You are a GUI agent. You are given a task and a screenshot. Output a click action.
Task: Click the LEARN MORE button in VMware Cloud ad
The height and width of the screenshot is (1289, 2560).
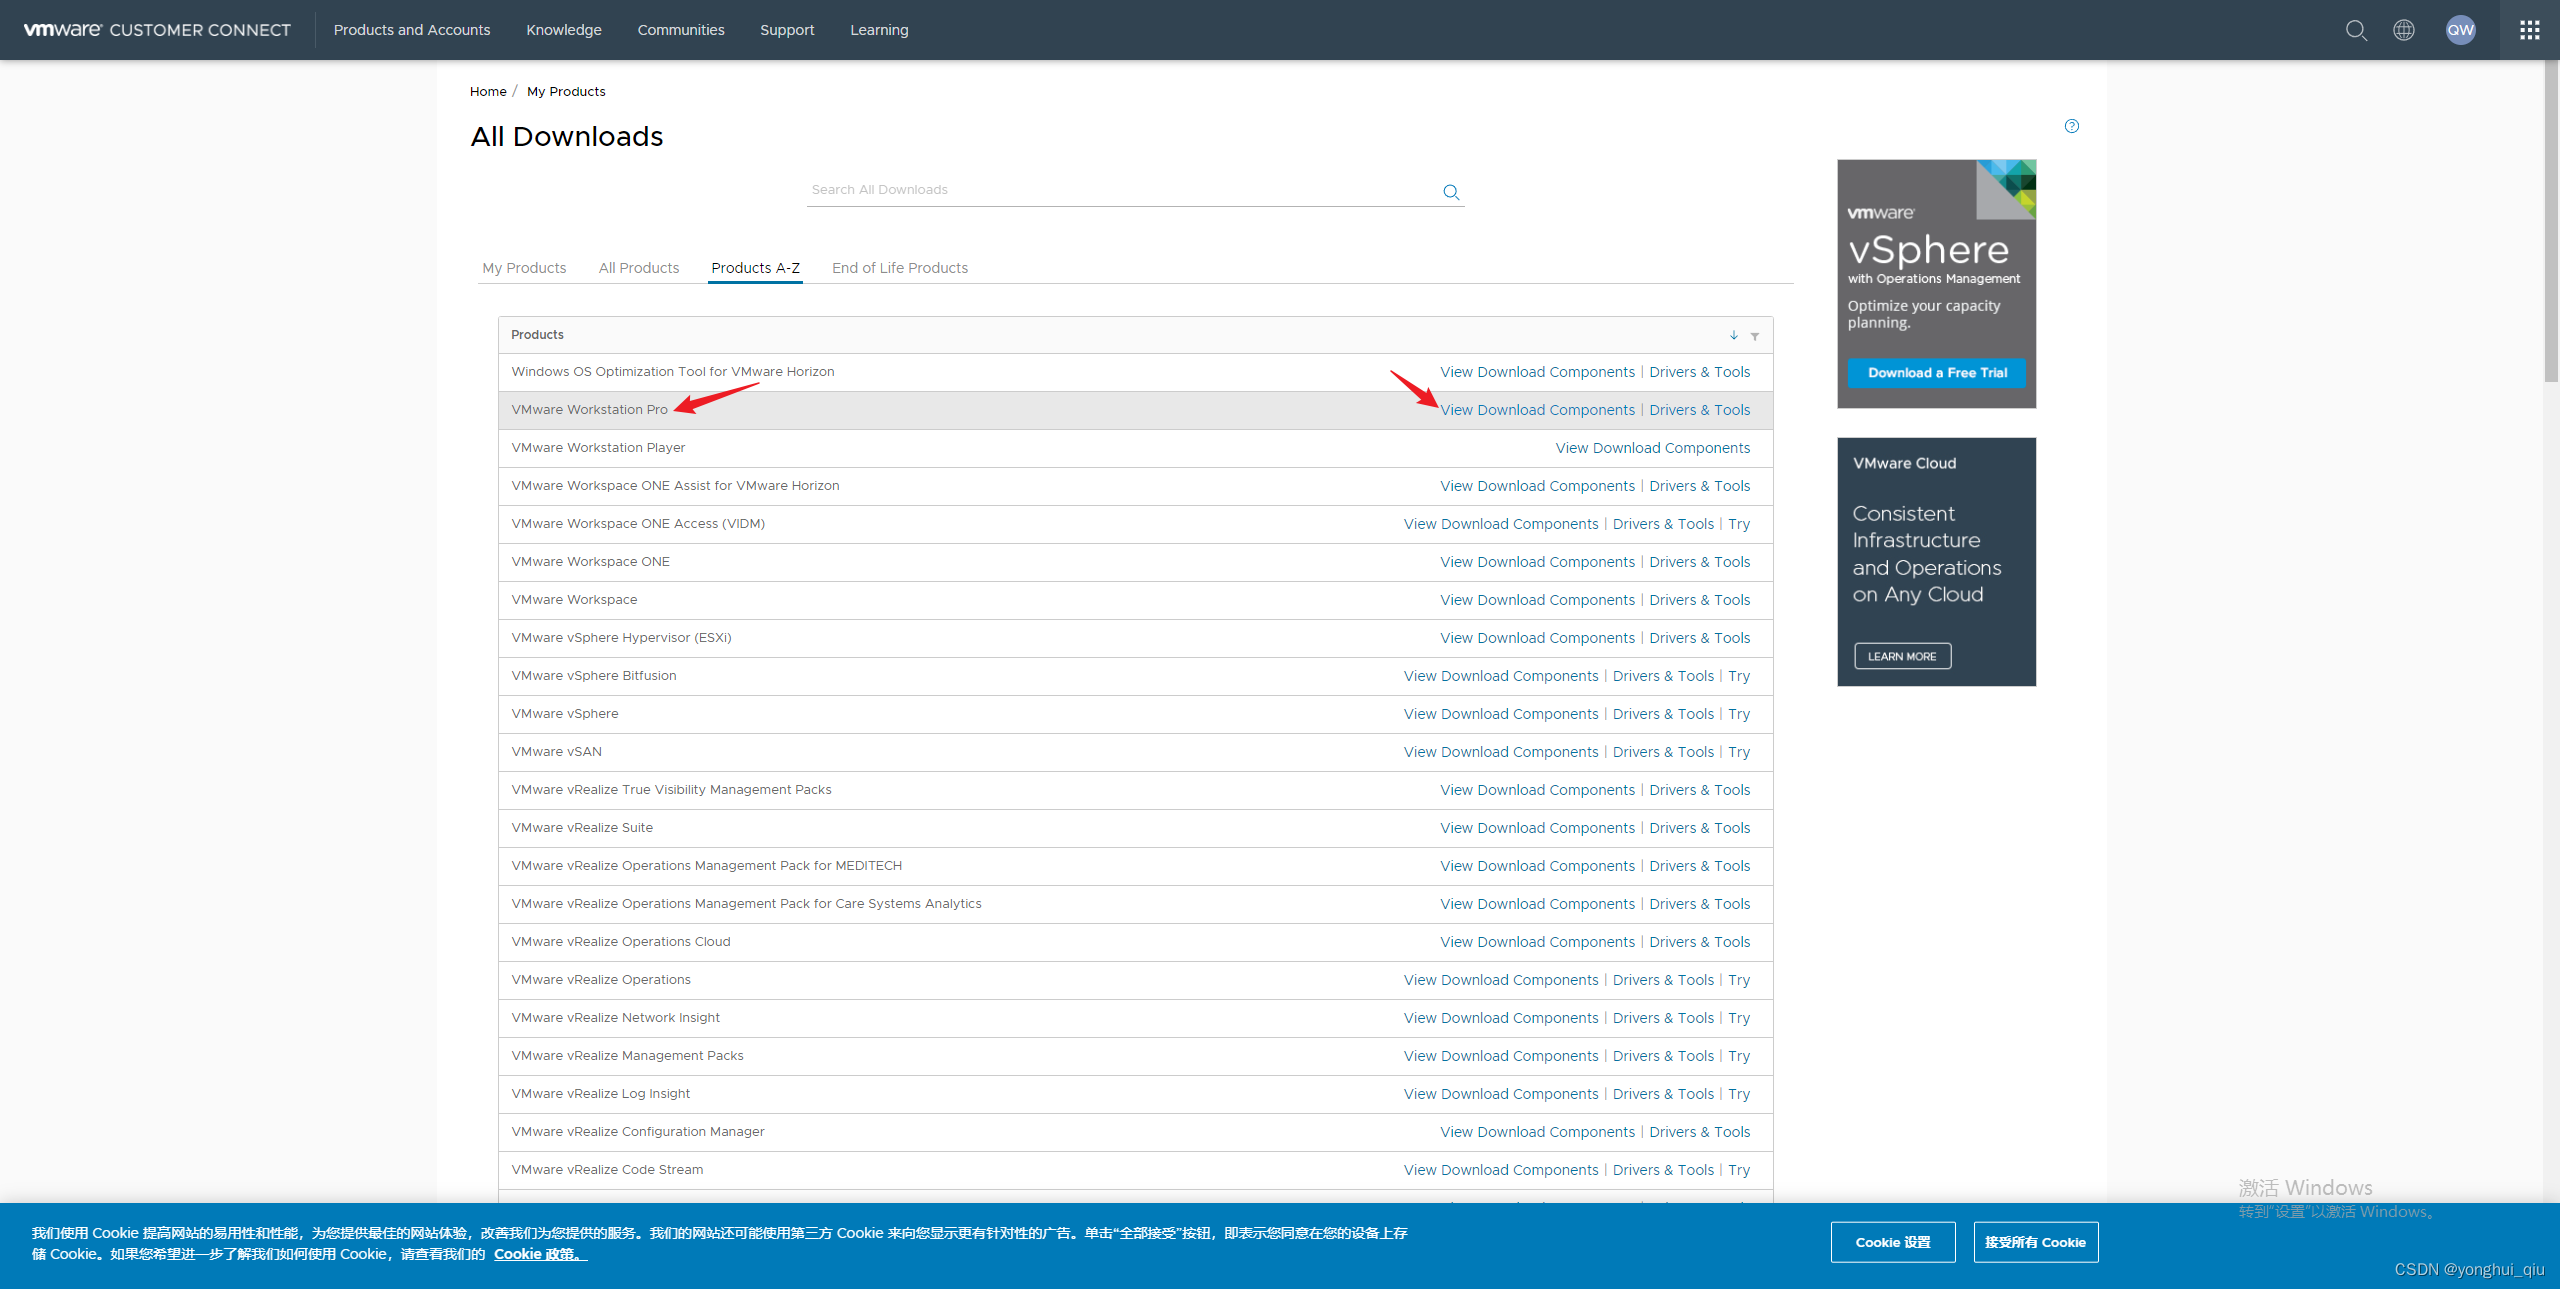pos(1902,656)
